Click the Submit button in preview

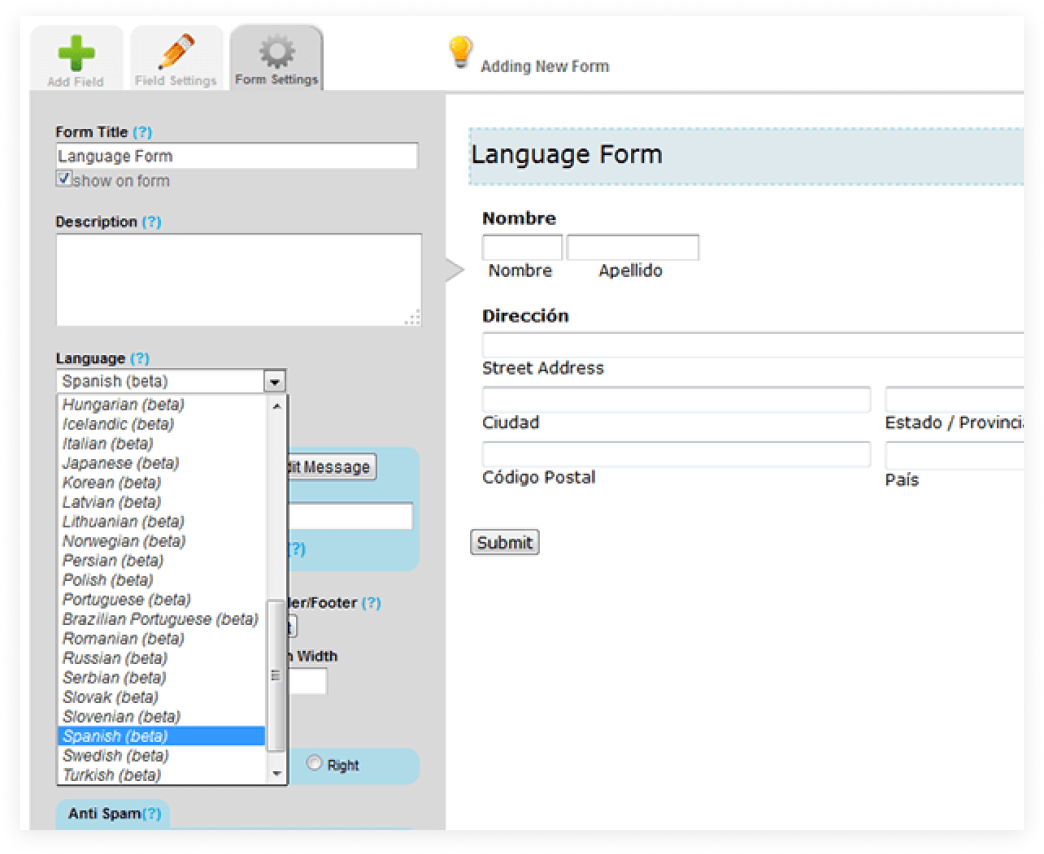coord(505,542)
